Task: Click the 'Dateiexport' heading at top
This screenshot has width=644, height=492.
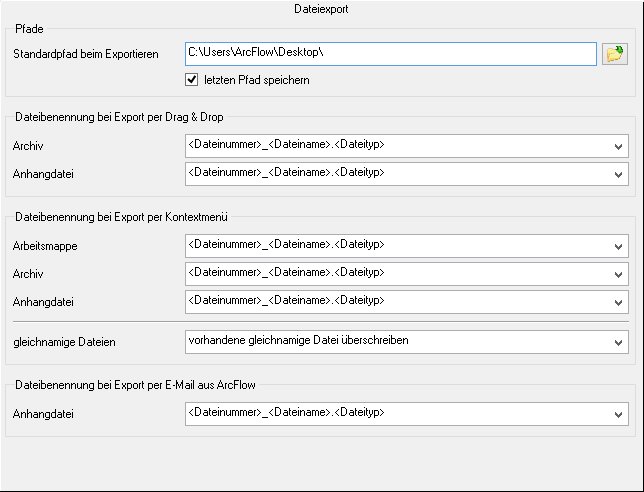Action: point(321,9)
